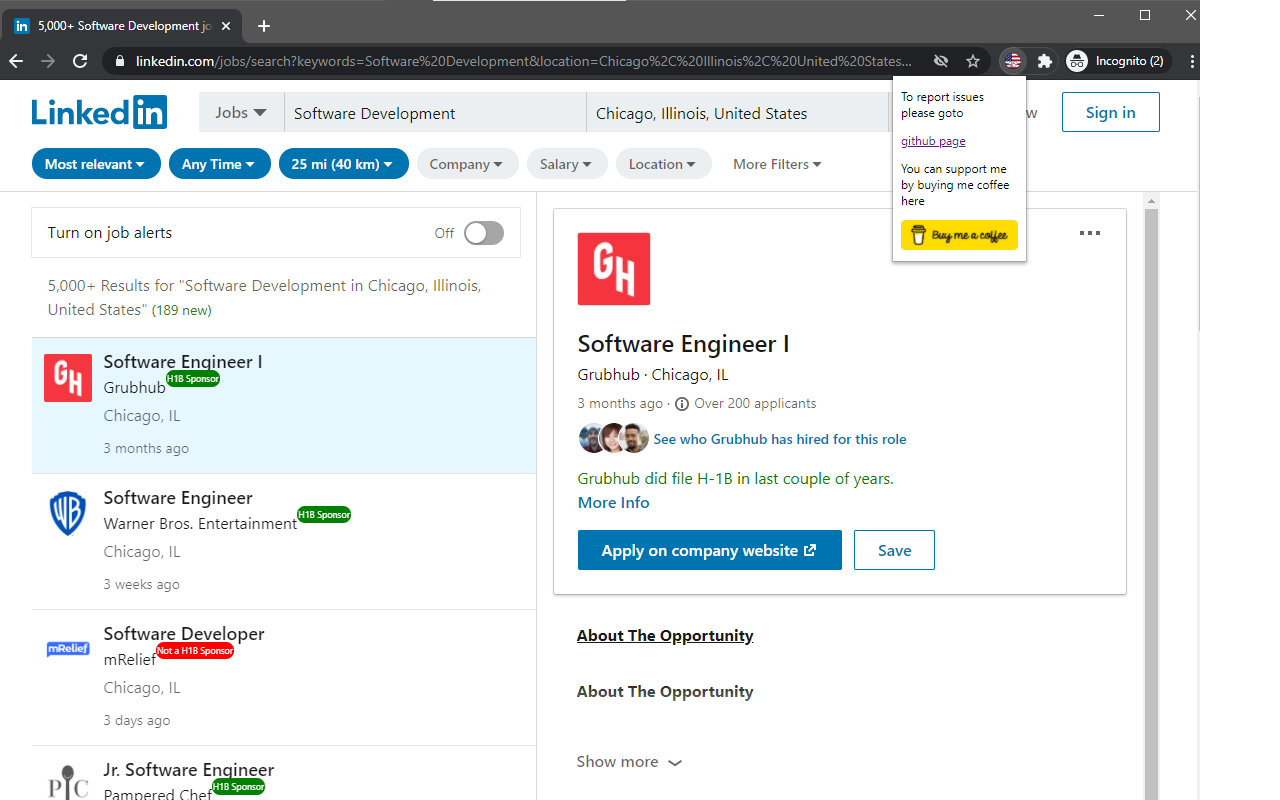Reload the page
The image size is (1280, 800).
point(80,61)
